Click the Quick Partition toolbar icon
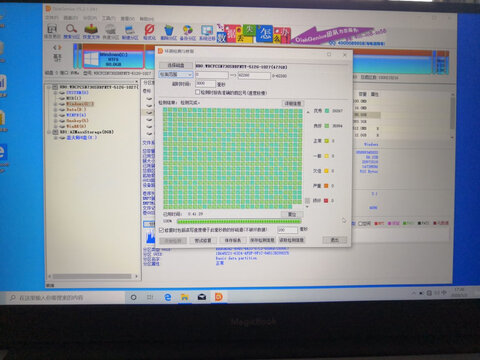The height and width of the screenshot is (360, 480). pos(110,32)
